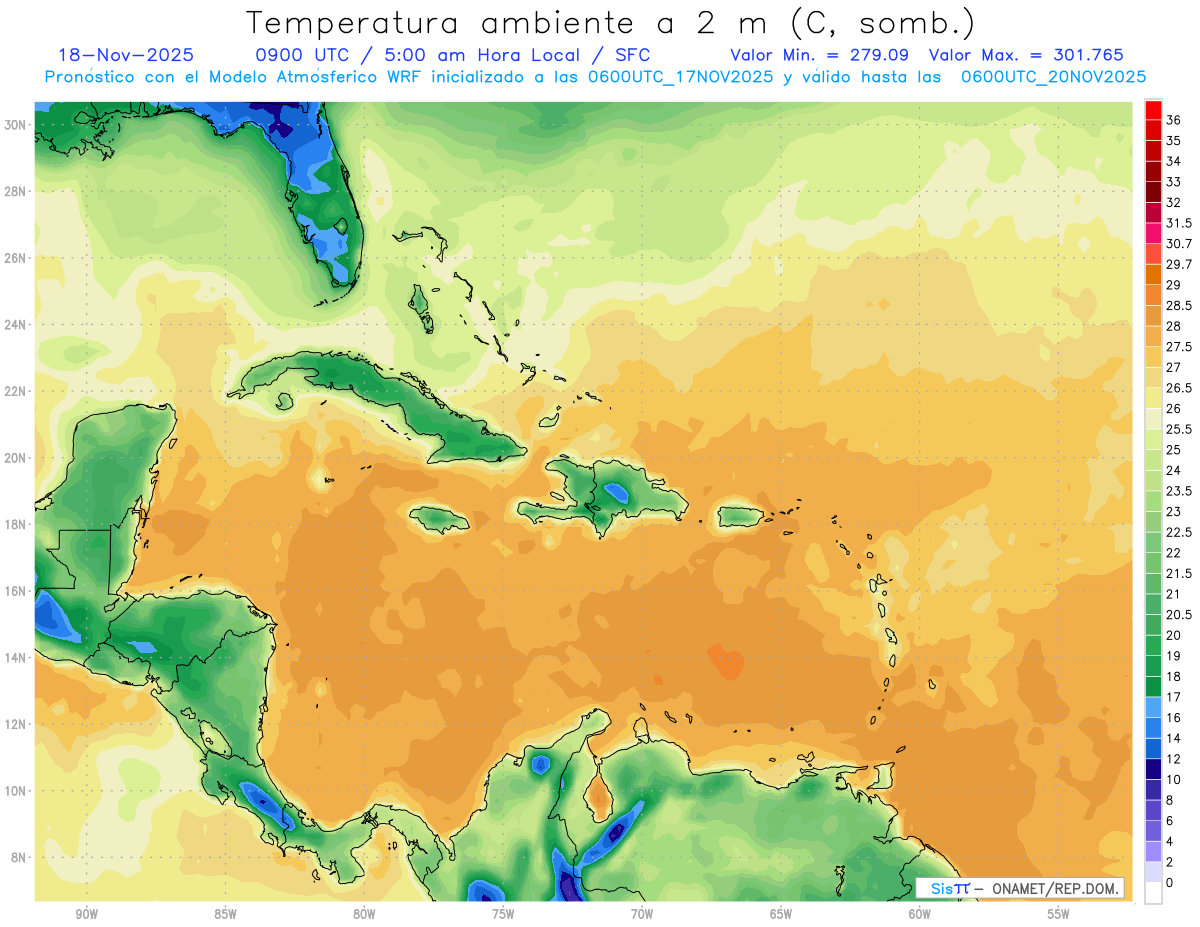1200x927 pixels.
Task: Click the SisTT ONAMET/REP.DOM. logo box
Action: (1020, 888)
